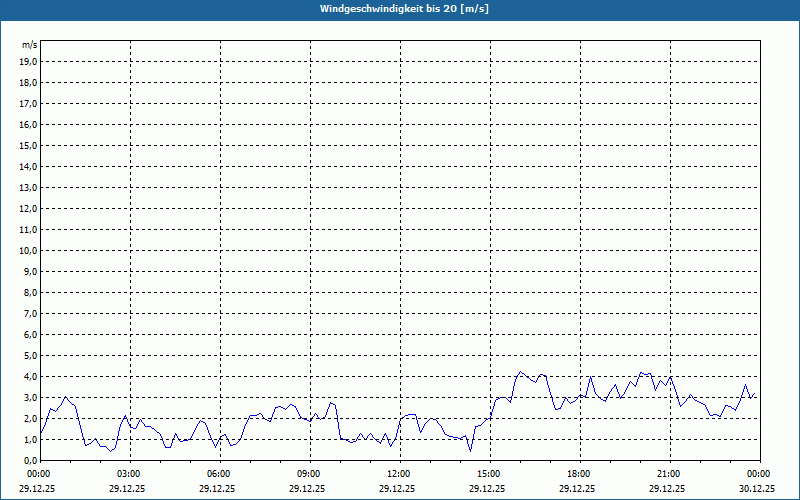
Task: Pick the 7,0 y-axis tick label
Action: point(30,313)
